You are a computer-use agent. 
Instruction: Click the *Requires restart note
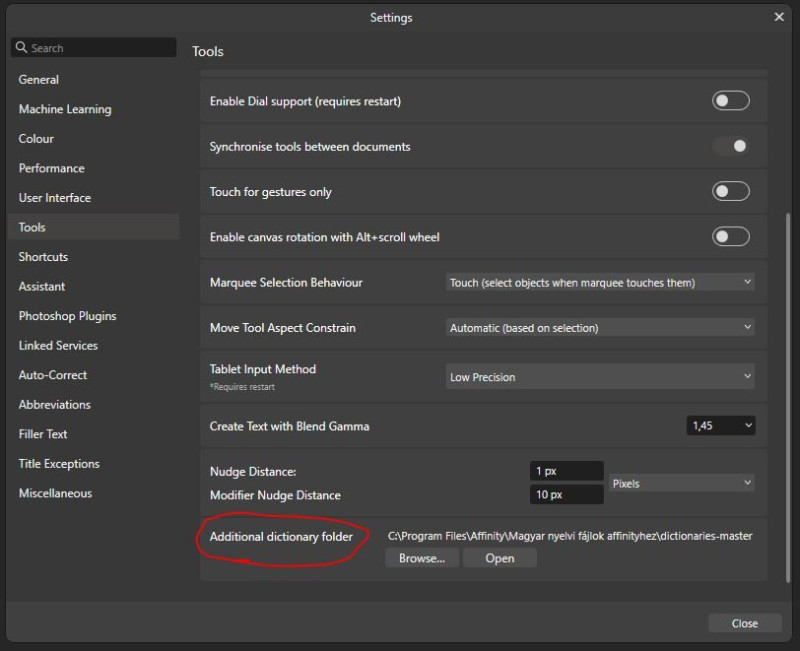pyautogui.click(x=242, y=387)
